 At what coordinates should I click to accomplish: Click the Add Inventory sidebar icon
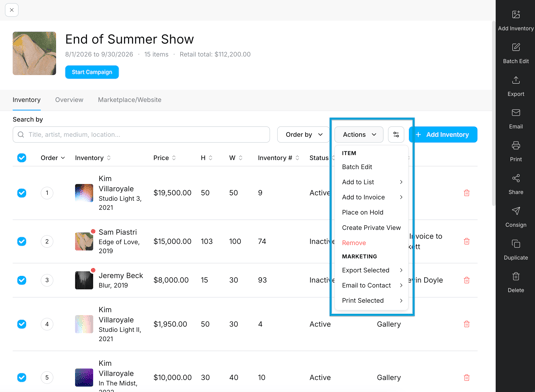pyautogui.click(x=516, y=15)
